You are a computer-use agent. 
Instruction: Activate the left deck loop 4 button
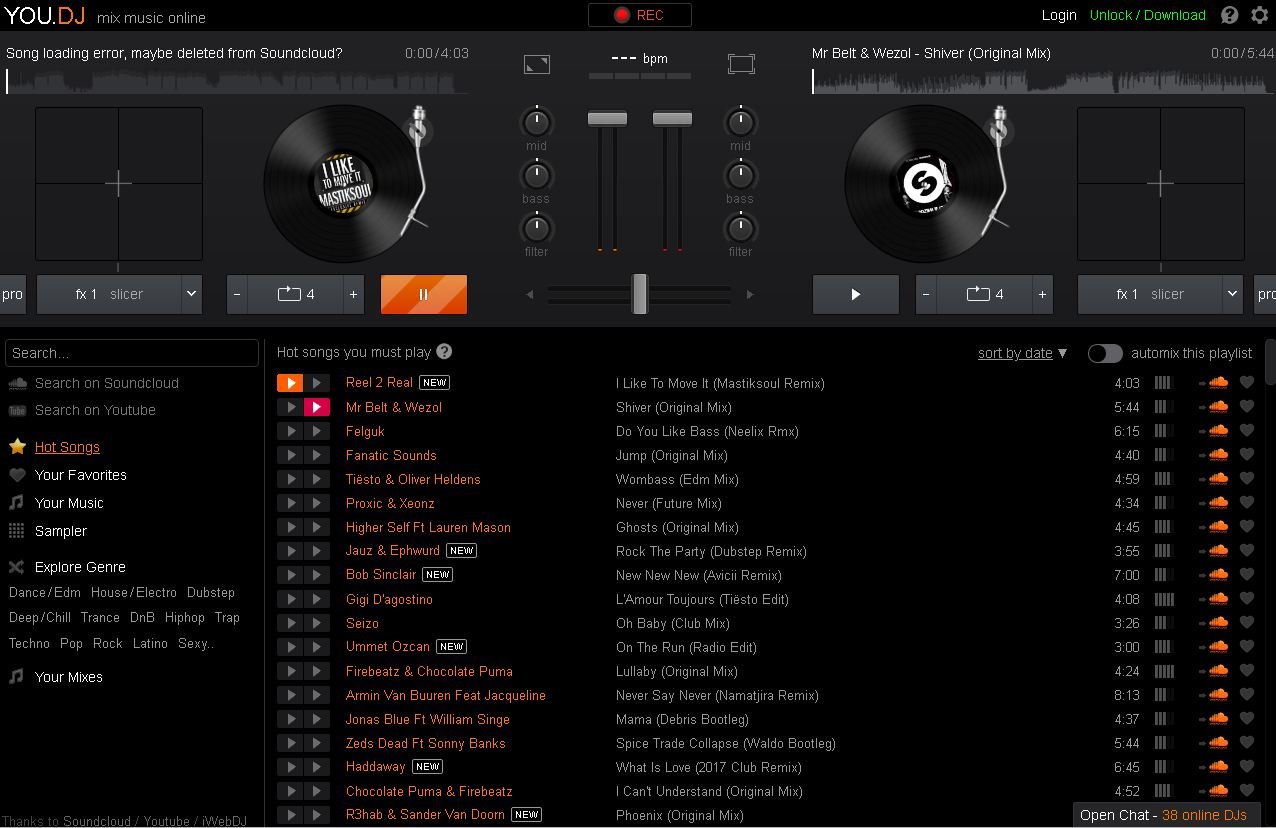295,294
